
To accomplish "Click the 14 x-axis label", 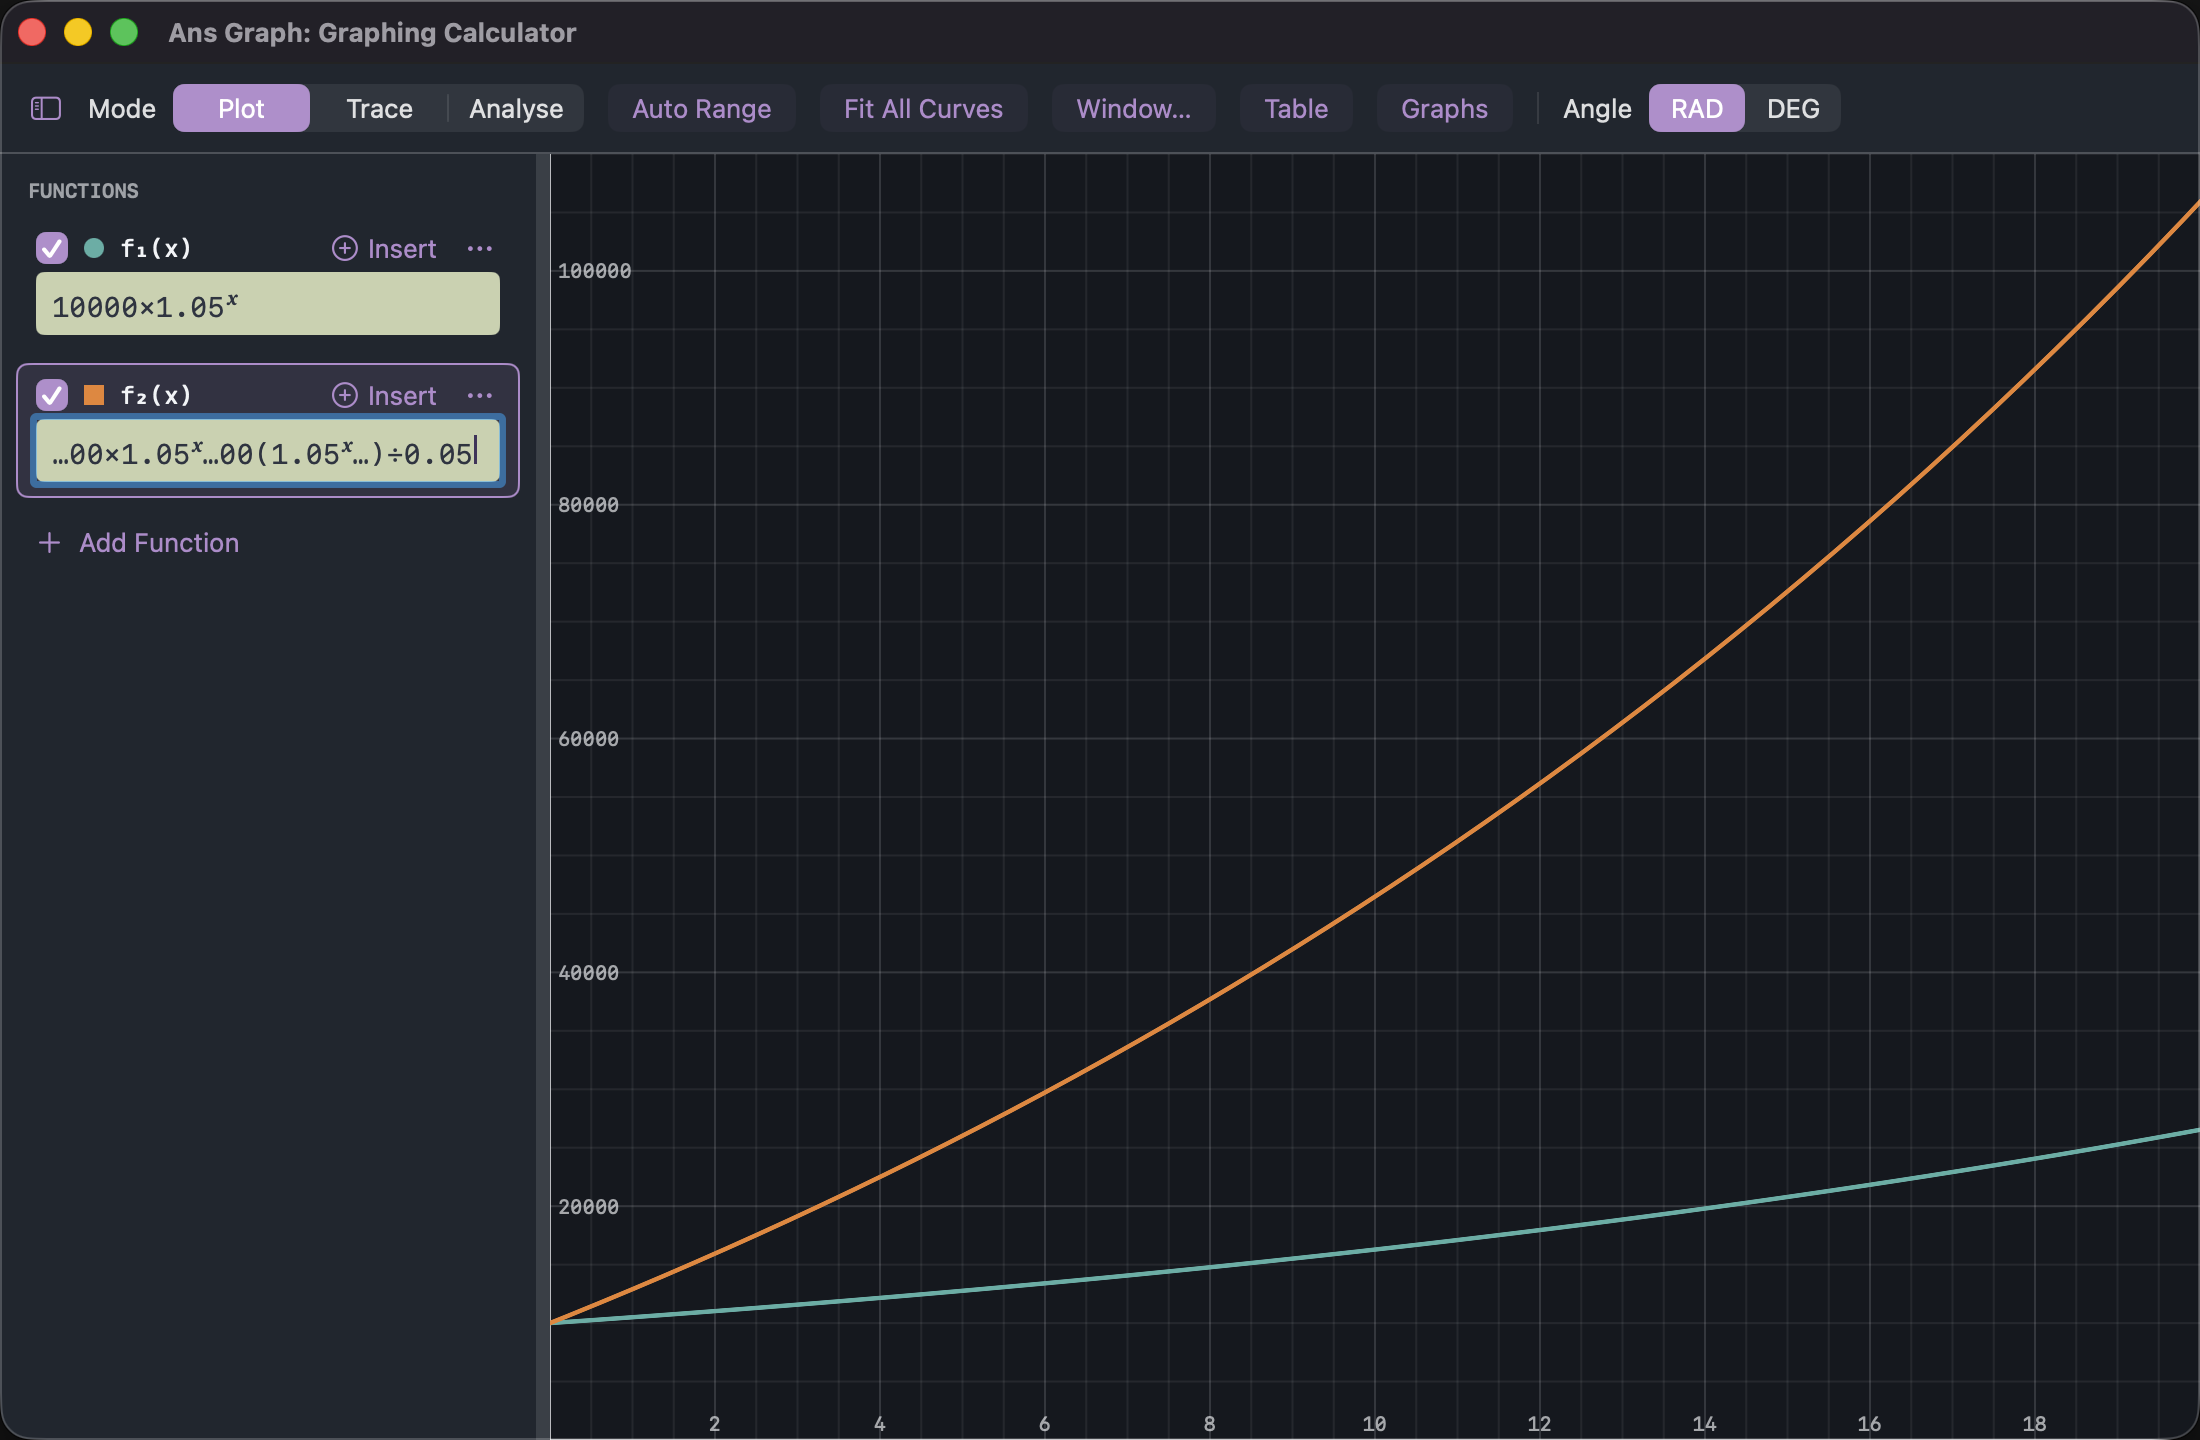I will (1704, 1424).
